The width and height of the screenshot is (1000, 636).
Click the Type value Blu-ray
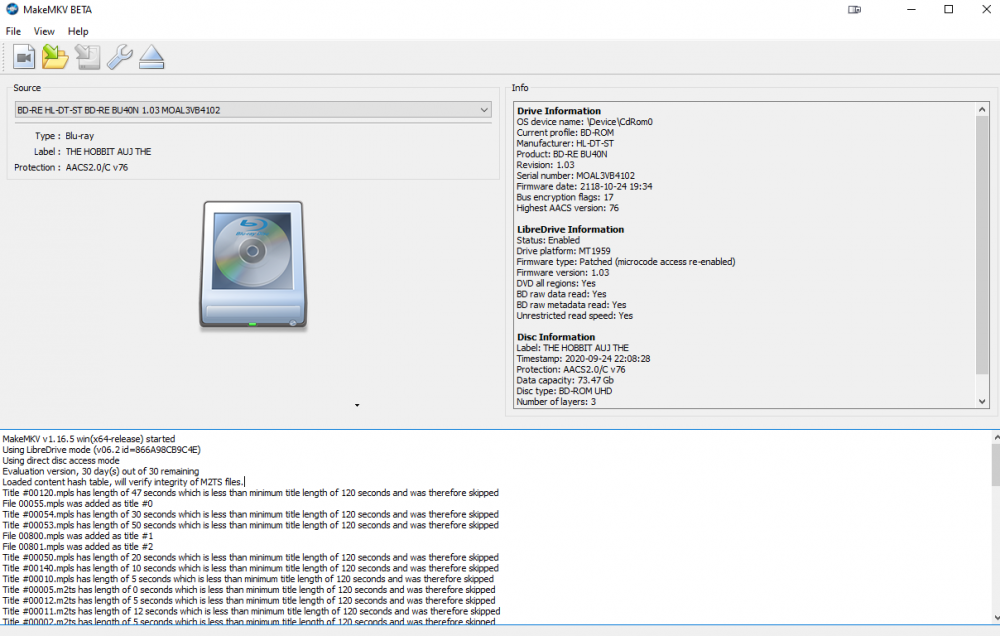click(80, 136)
